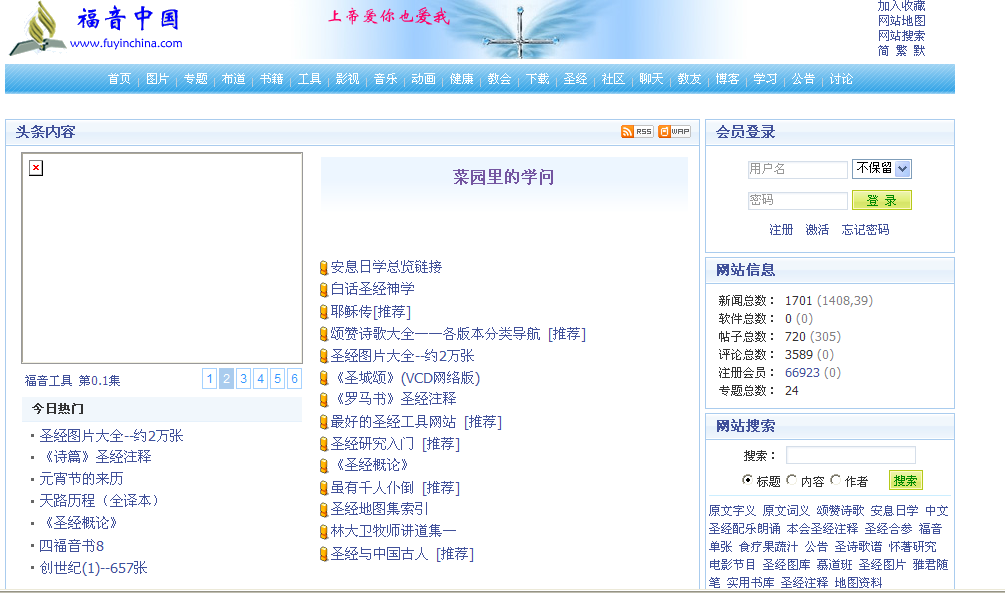
Task: Click the 福音中国 site logo
Action: pyautogui.click(x=96, y=28)
